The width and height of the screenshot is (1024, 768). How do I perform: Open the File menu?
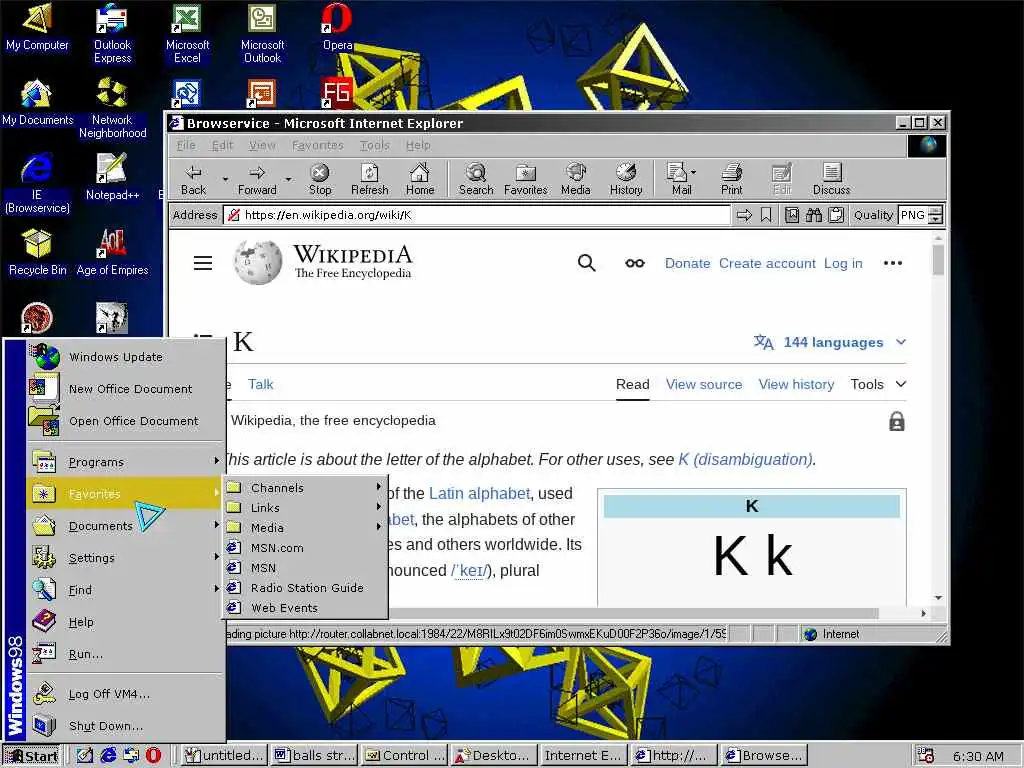pos(186,145)
